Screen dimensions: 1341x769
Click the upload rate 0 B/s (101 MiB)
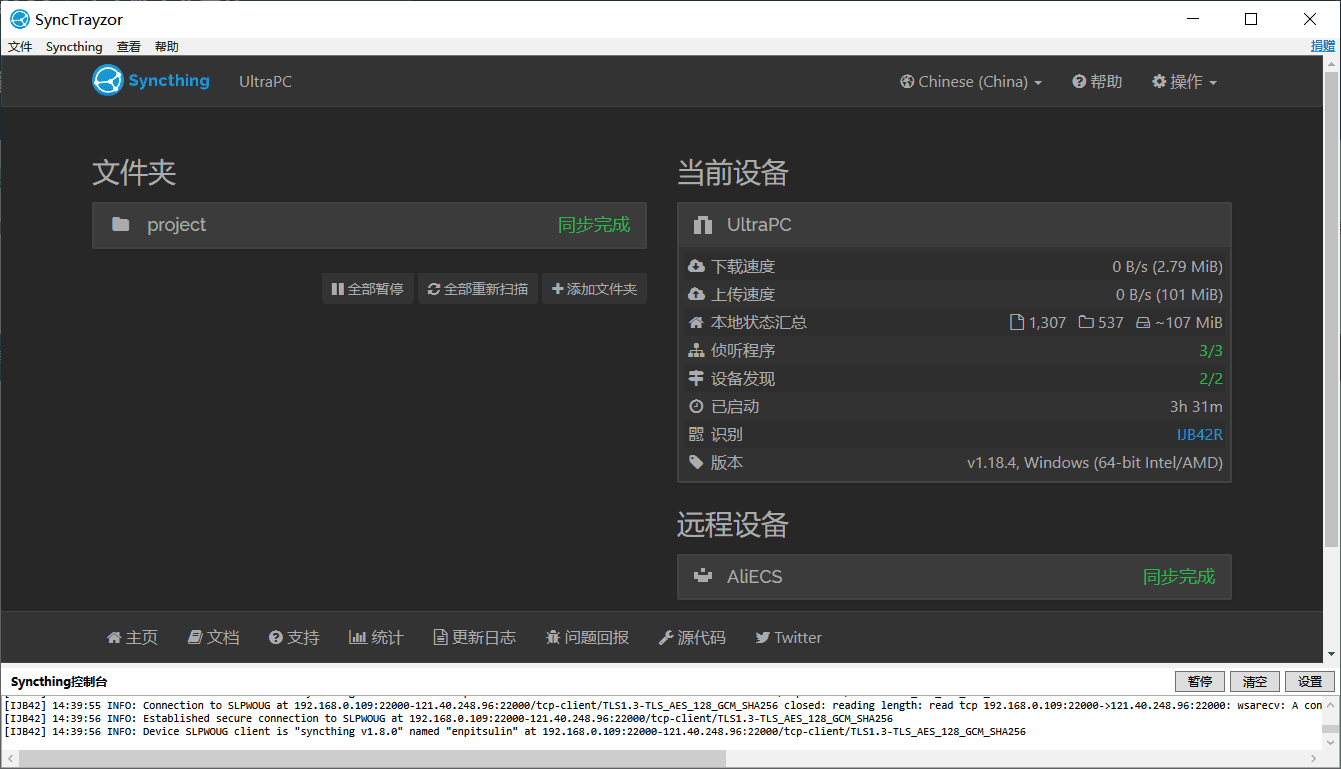point(1169,295)
